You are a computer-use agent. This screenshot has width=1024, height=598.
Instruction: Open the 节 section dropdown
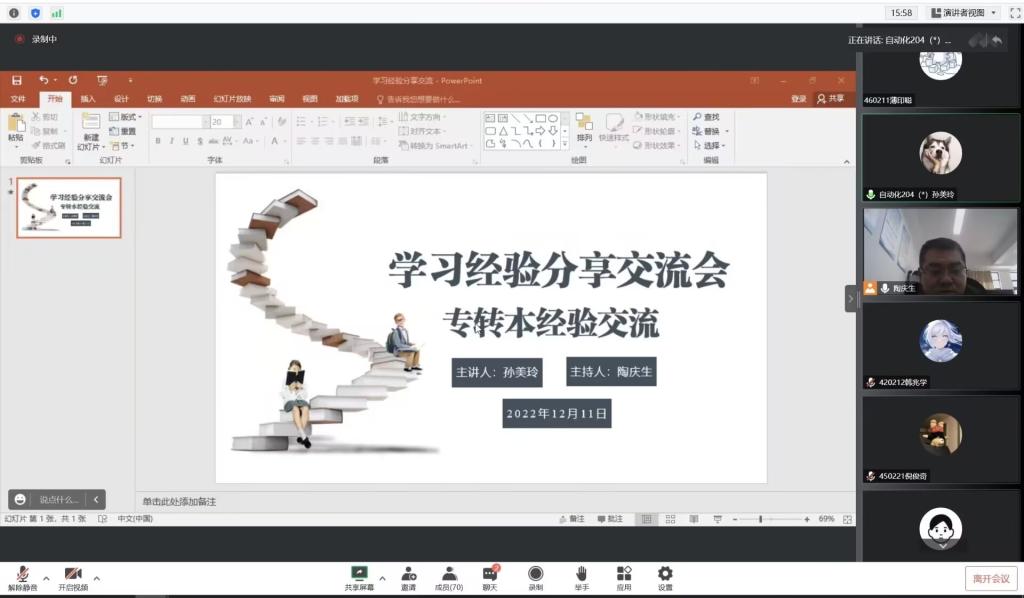(123, 146)
